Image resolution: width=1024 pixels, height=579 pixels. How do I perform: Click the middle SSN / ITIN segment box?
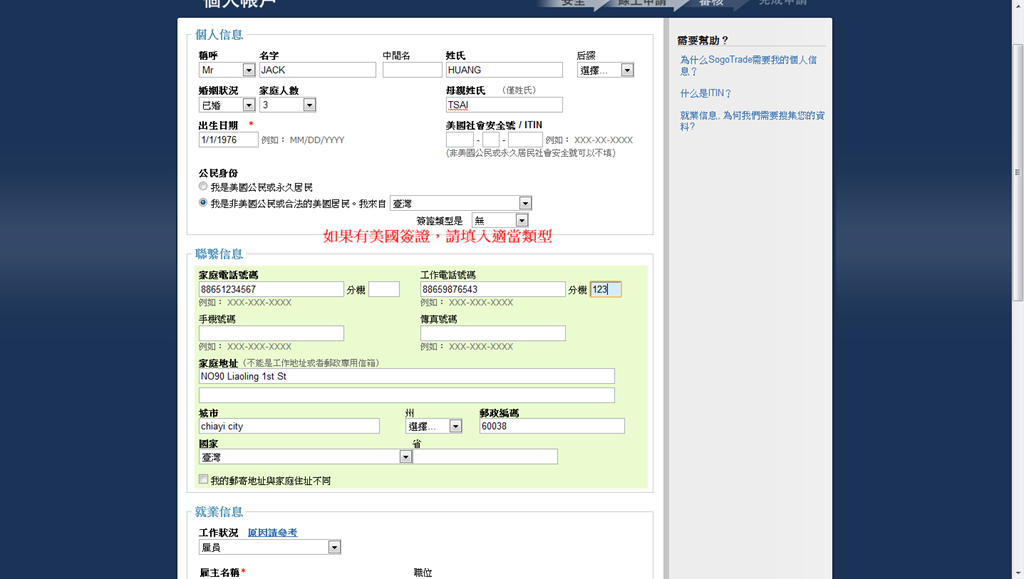click(491, 140)
